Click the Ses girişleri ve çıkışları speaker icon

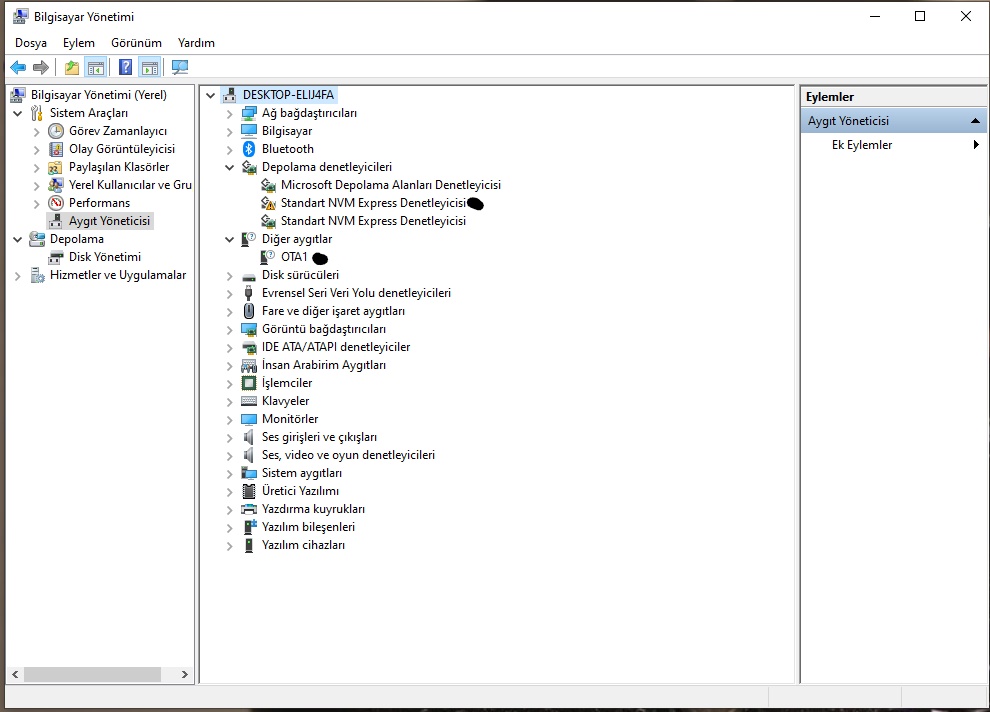pyautogui.click(x=249, y=437)
